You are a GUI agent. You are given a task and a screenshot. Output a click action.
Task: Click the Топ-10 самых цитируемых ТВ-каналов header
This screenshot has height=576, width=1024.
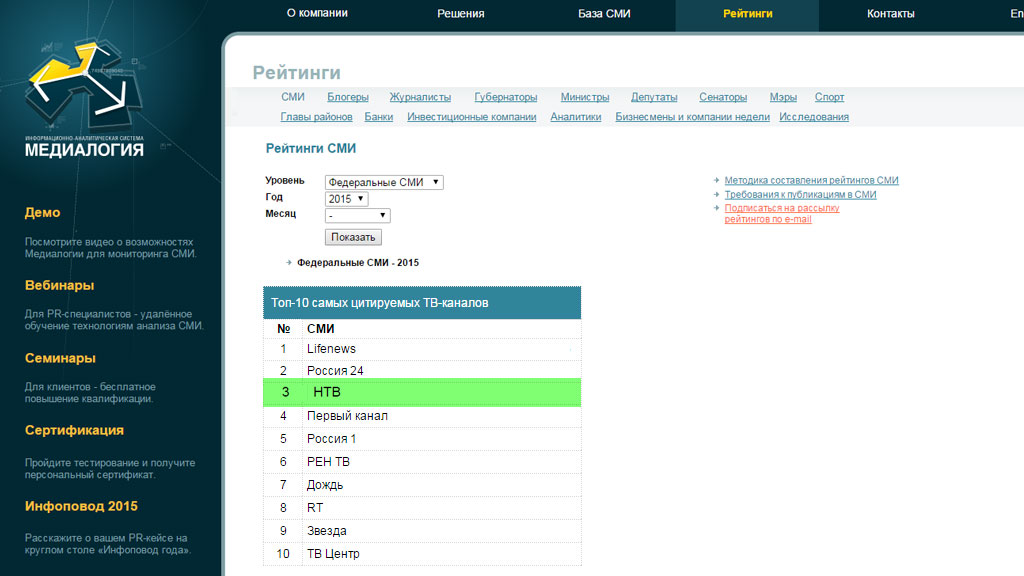coord(422,303)
